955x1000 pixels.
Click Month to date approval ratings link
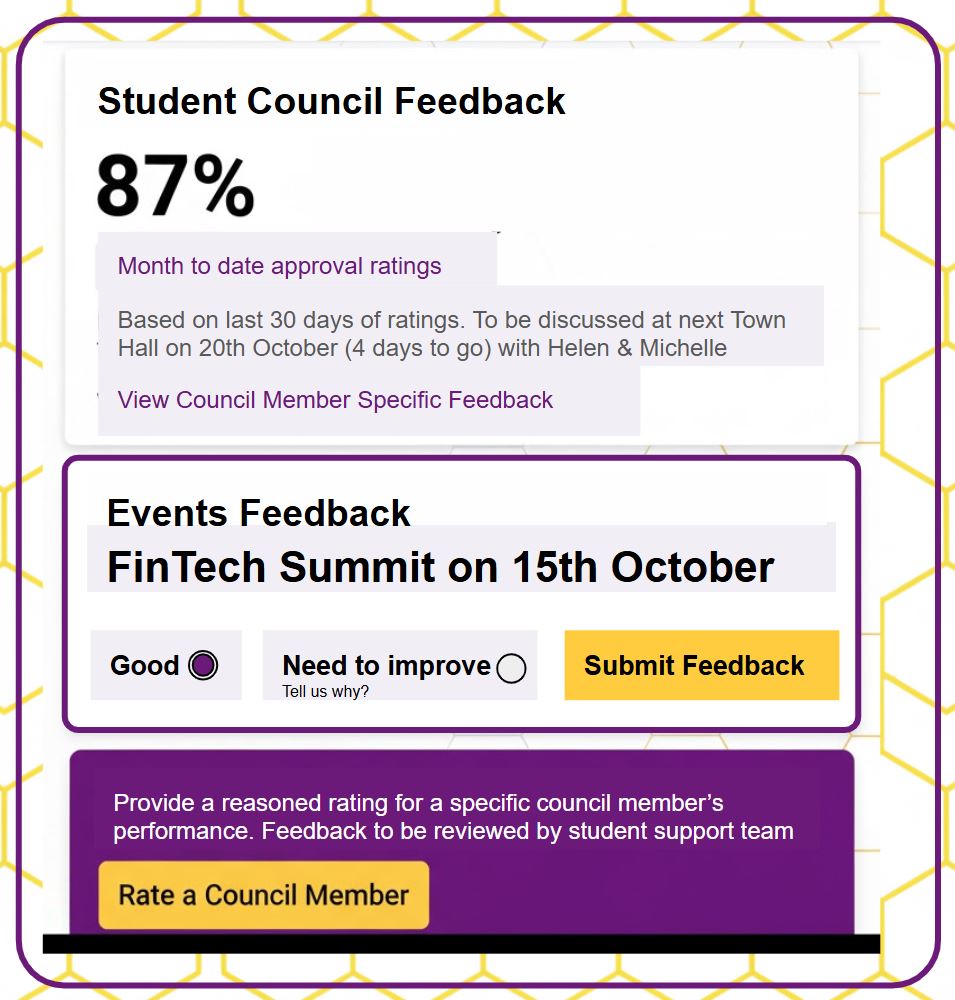pyautogui.click(x=279, y=266)
